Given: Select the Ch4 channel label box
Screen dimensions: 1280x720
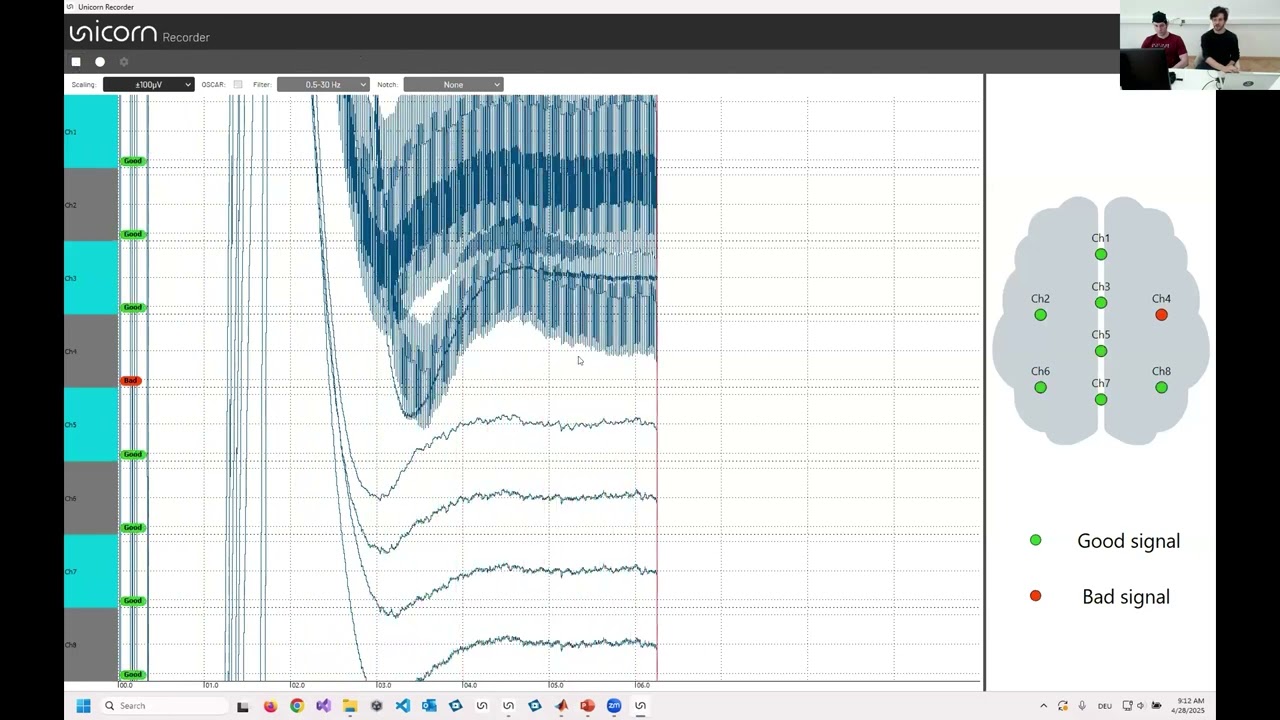Looking at the screenshot, I should 91,351.
